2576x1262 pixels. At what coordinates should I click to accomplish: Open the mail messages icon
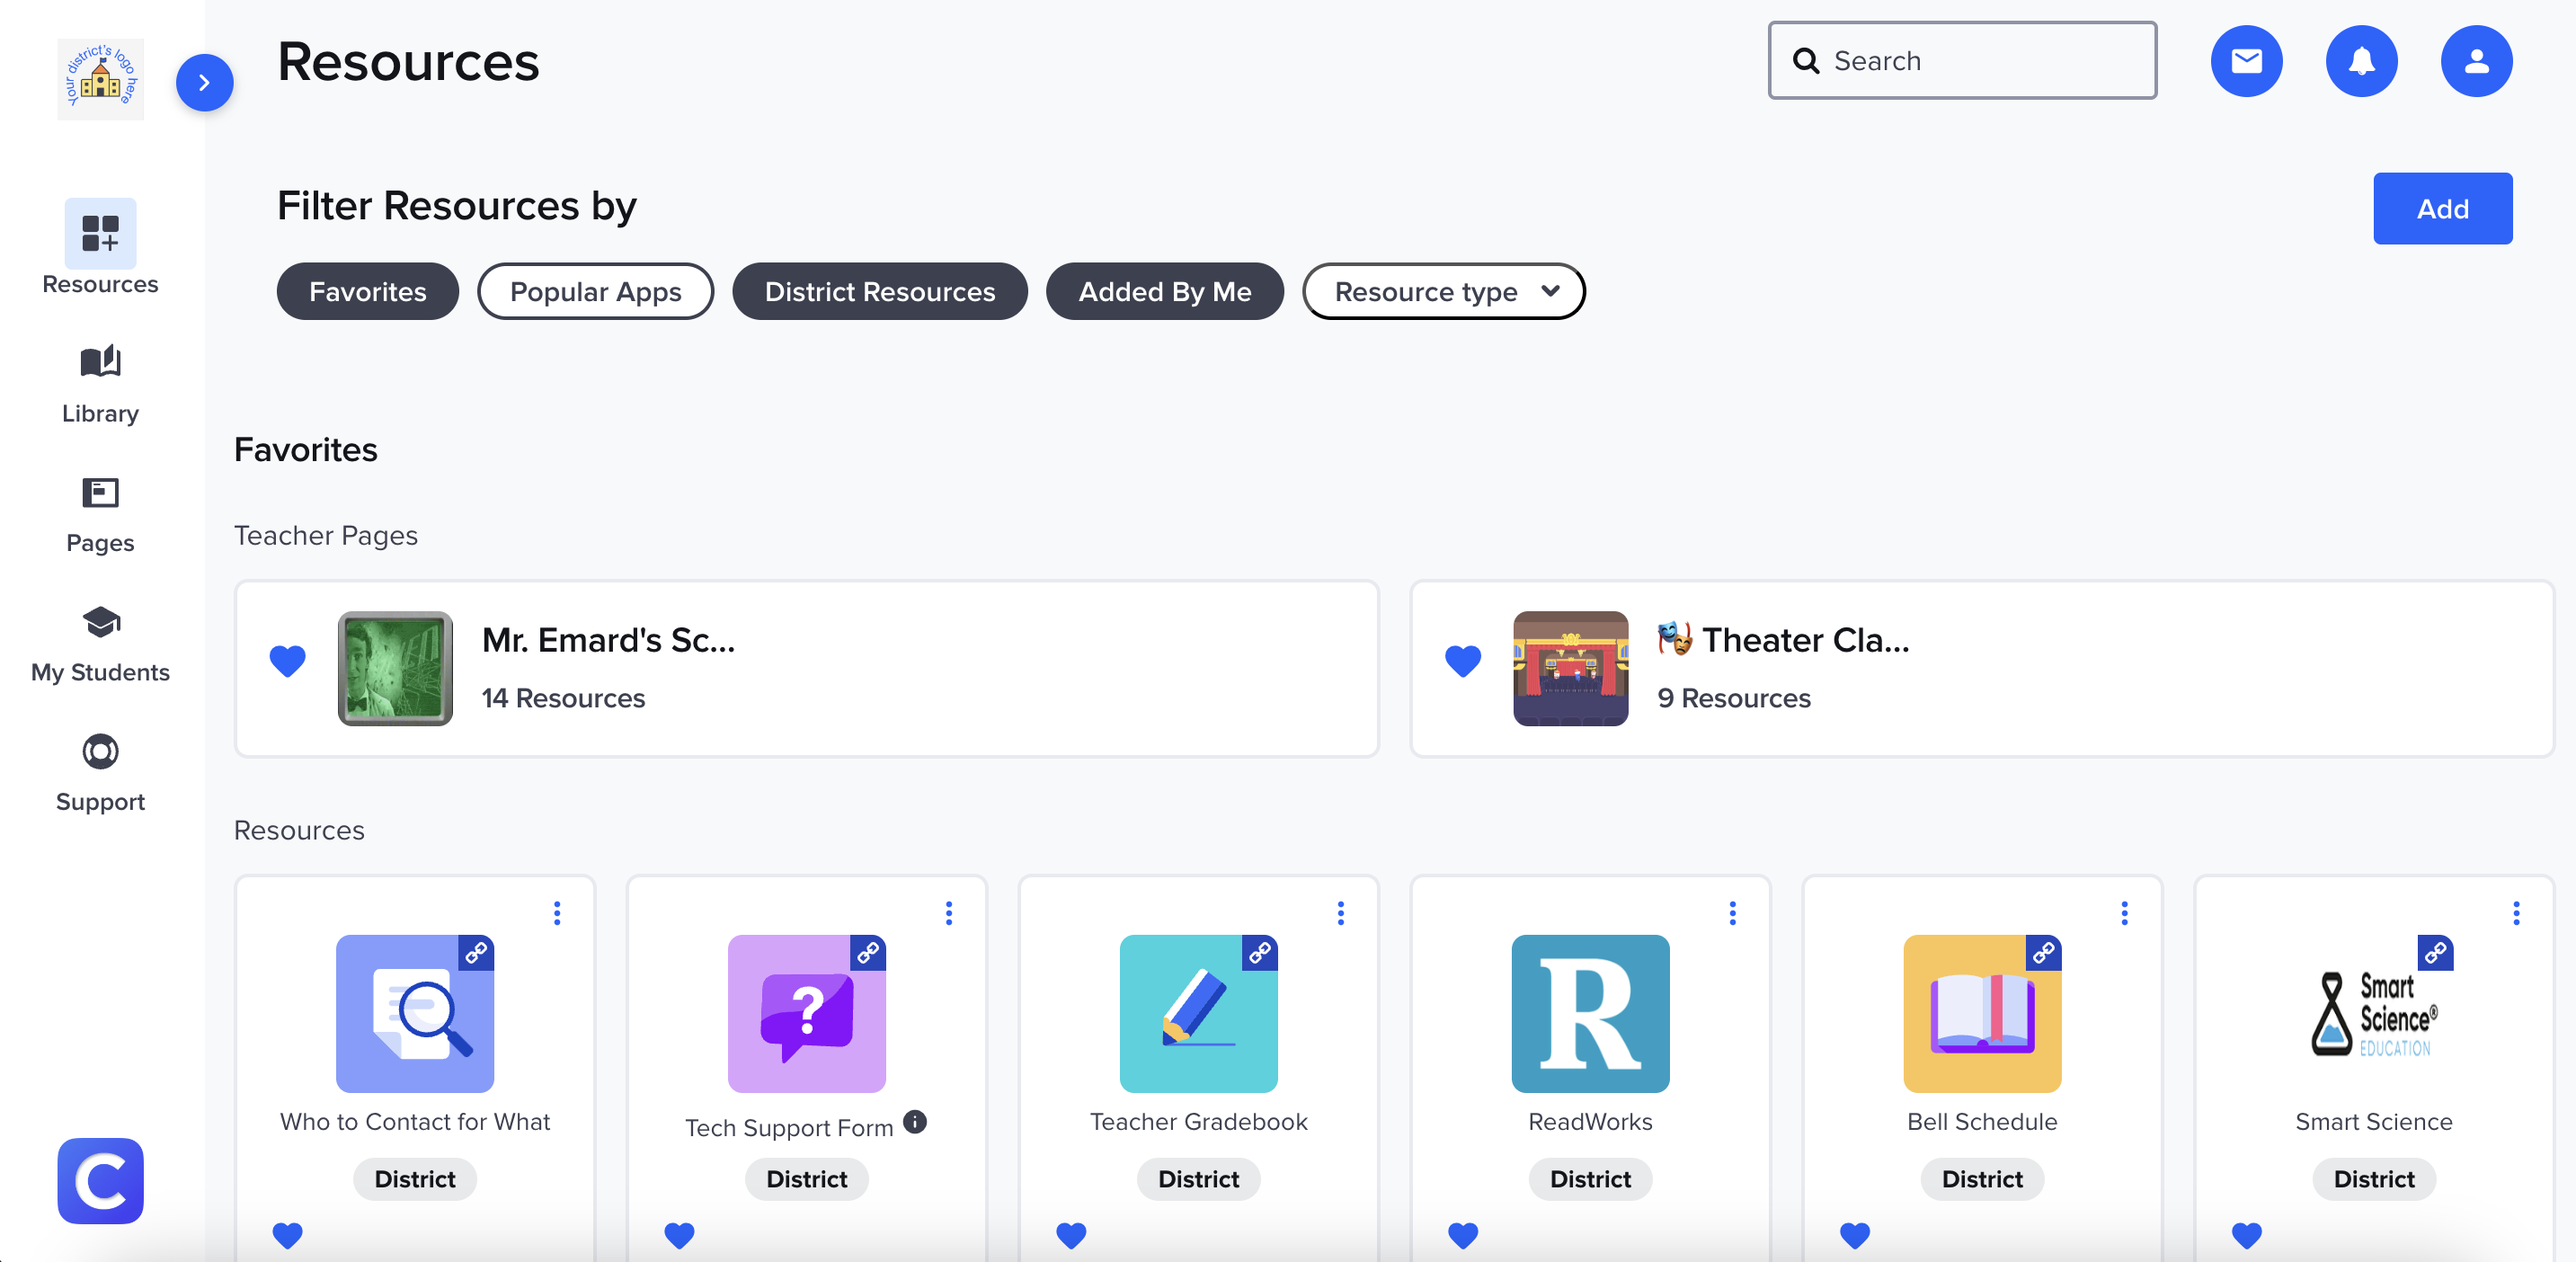click(2246, 61)
